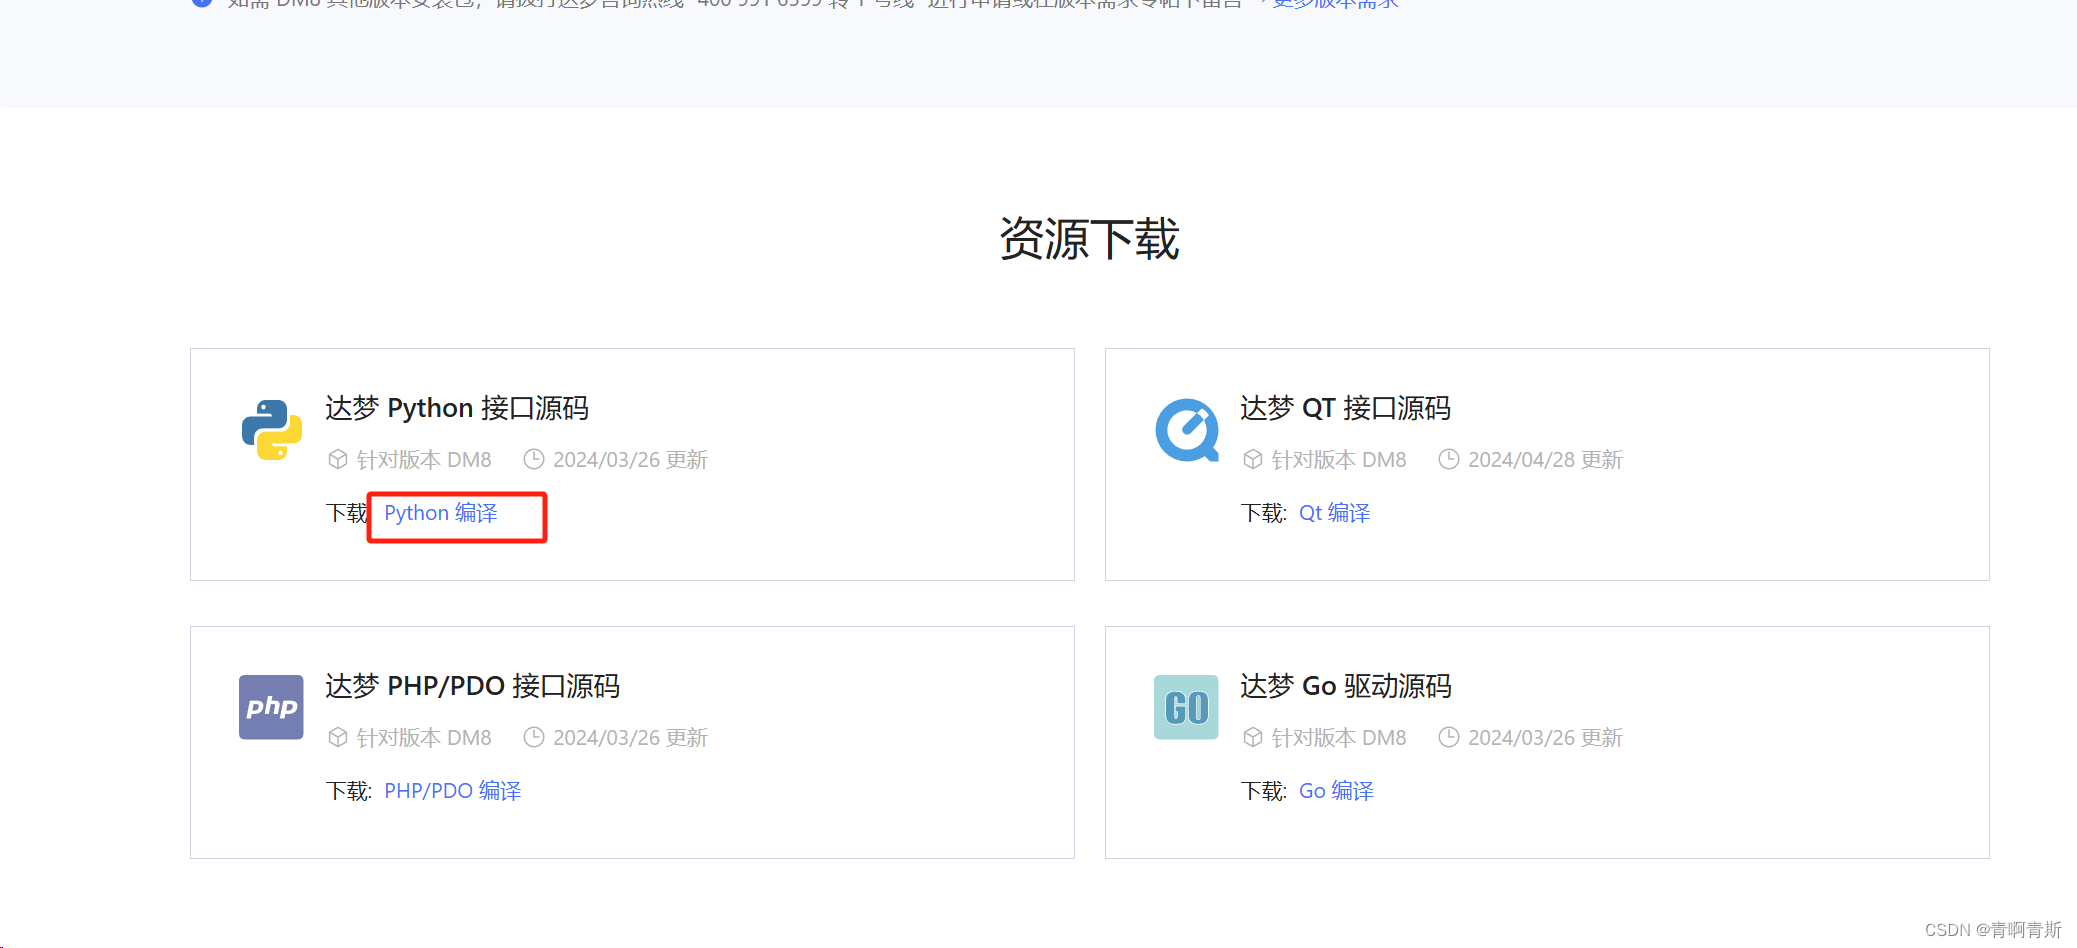2077x948 pixels.
Task: Open the Go 编译 download link
Action: click(1336, 790)
